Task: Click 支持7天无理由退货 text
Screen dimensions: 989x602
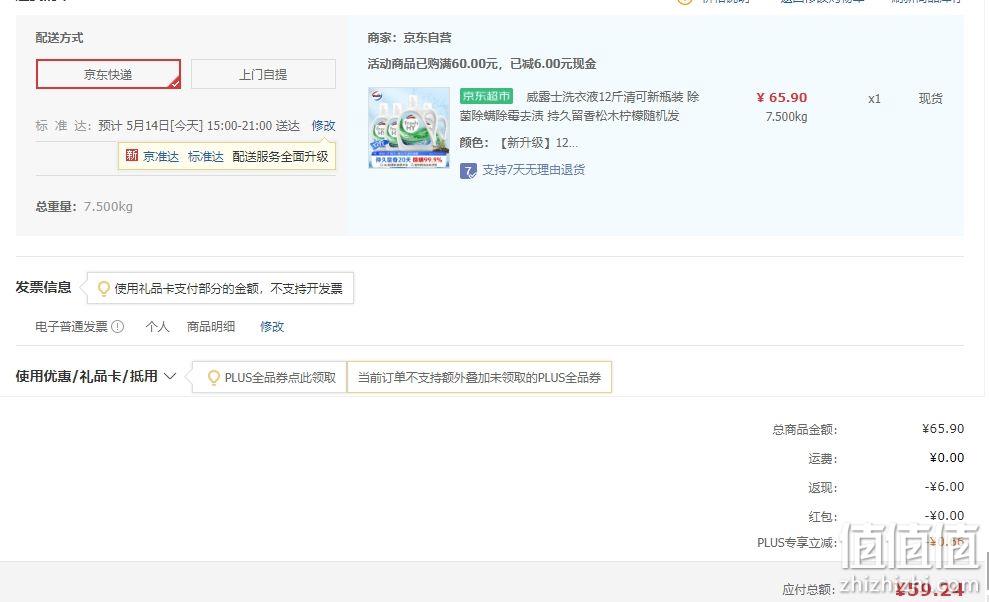Action: [534, 170]
